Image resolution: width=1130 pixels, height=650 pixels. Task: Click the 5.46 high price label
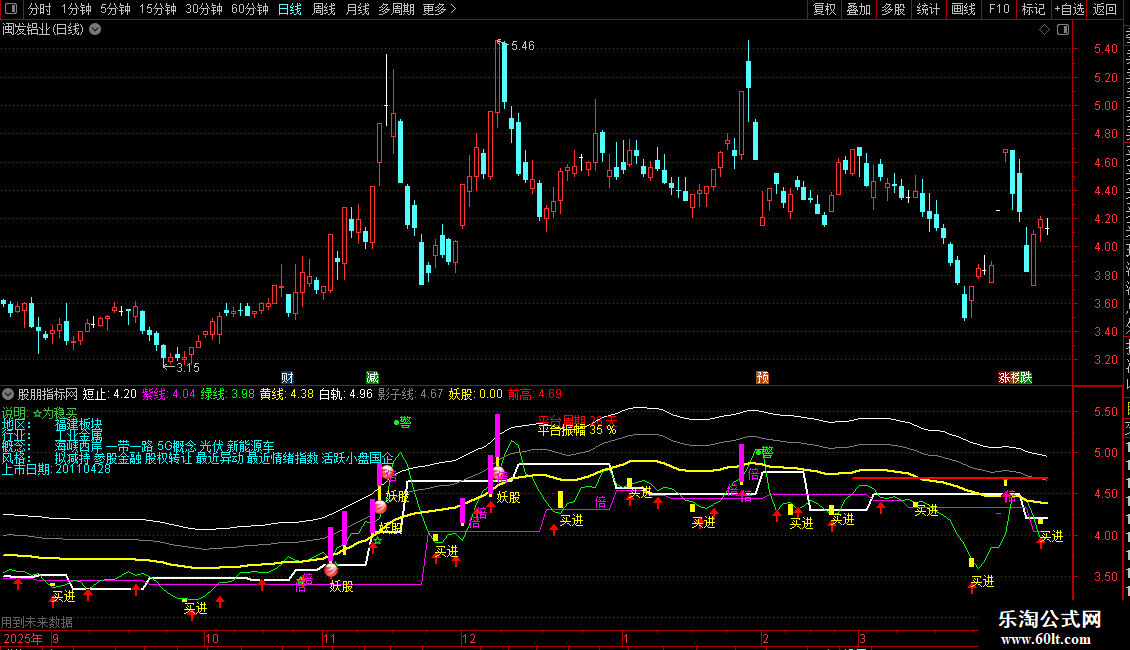coord(522,45)
